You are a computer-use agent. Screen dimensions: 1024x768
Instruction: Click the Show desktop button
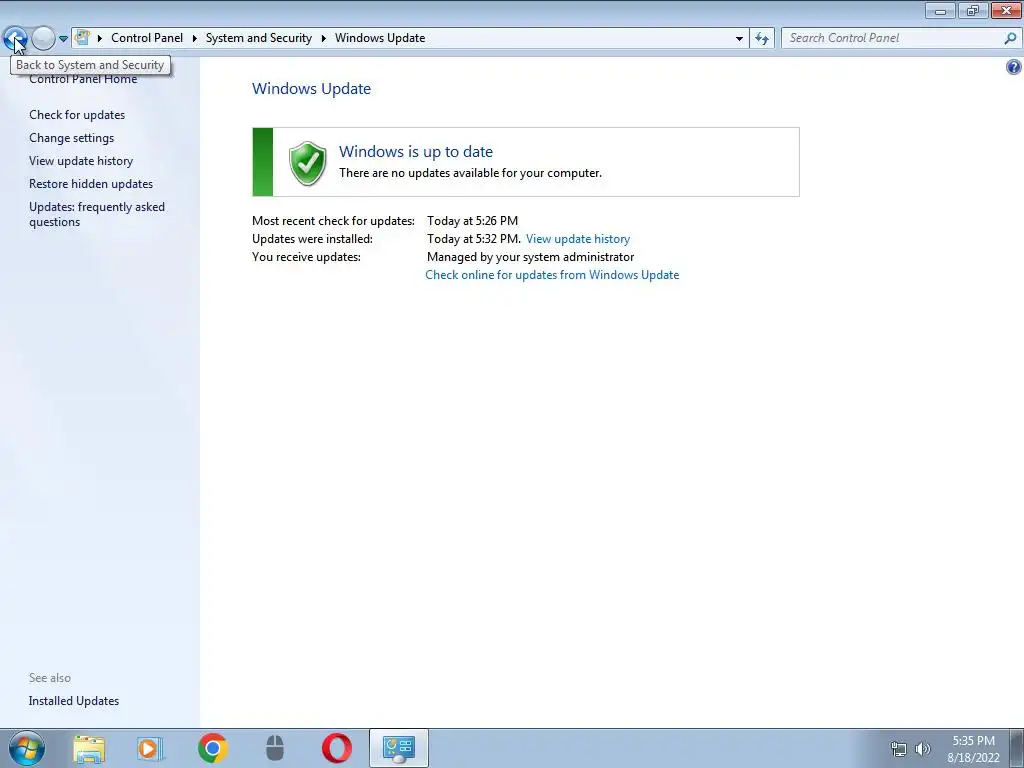[1017, 748]
